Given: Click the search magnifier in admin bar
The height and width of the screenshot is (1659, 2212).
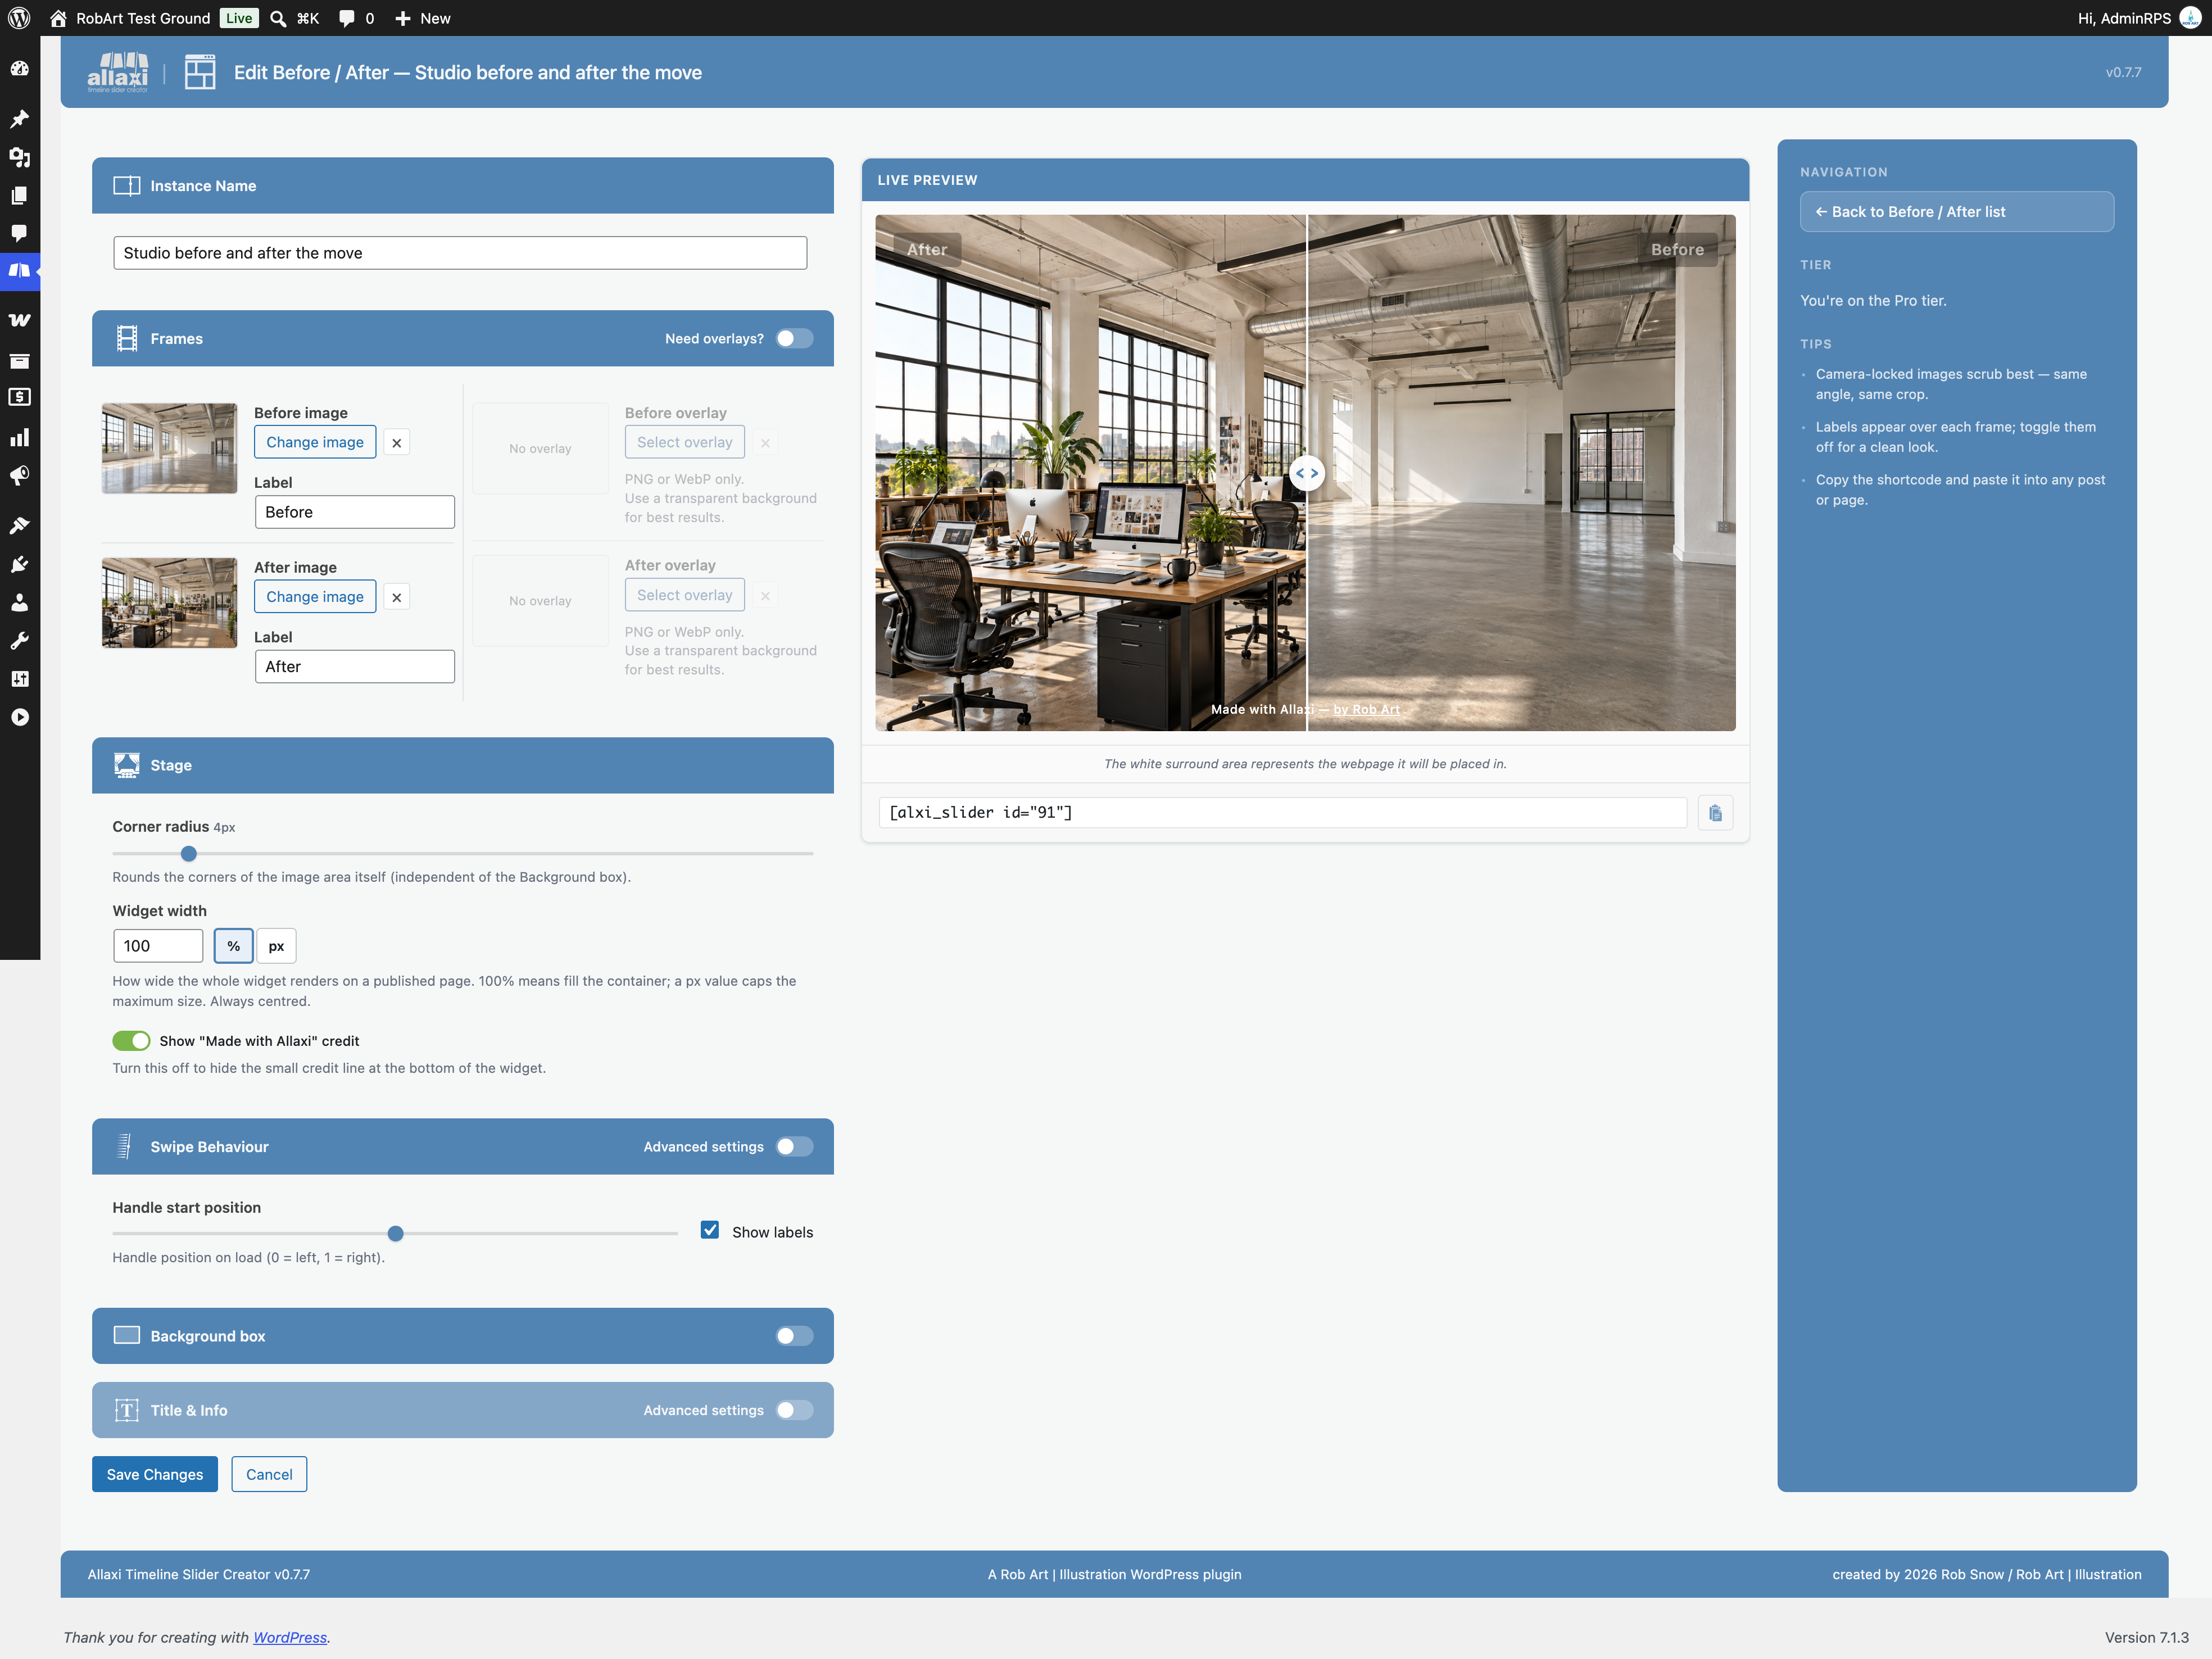Looking at the screenshot, I should pyautogui.click(x=278, y=18).
